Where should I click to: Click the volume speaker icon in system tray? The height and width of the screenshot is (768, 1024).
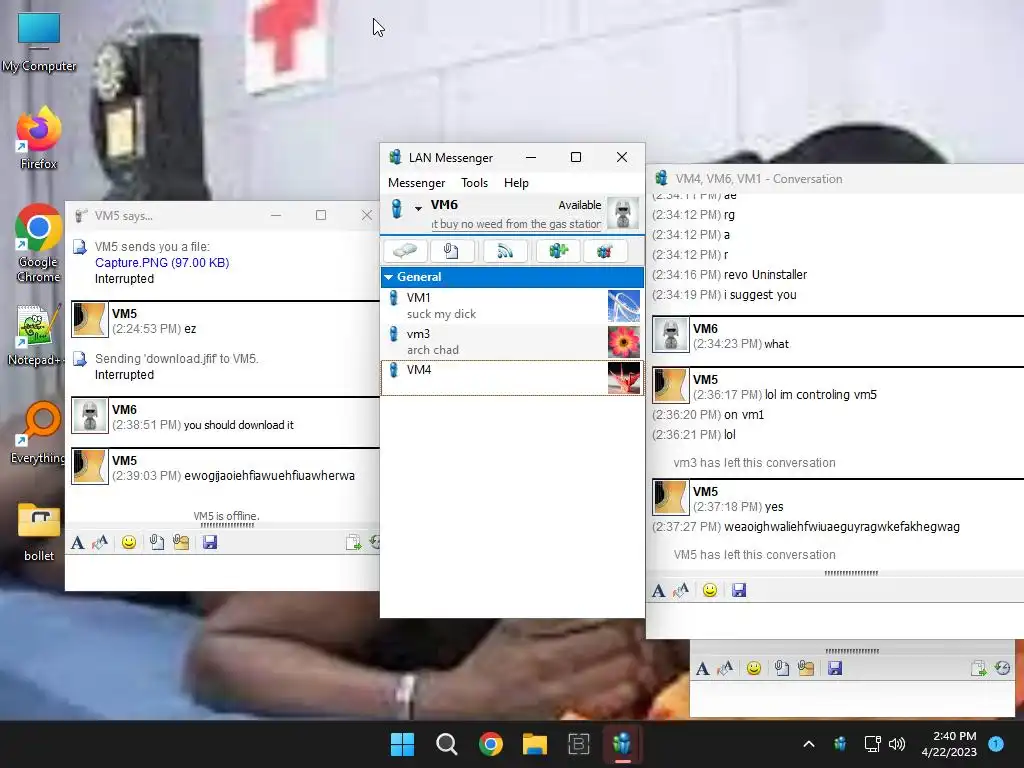point(897,744)
